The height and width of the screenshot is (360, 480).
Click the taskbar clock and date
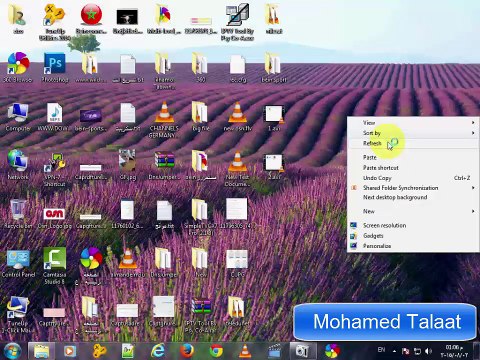pos(454,351)
